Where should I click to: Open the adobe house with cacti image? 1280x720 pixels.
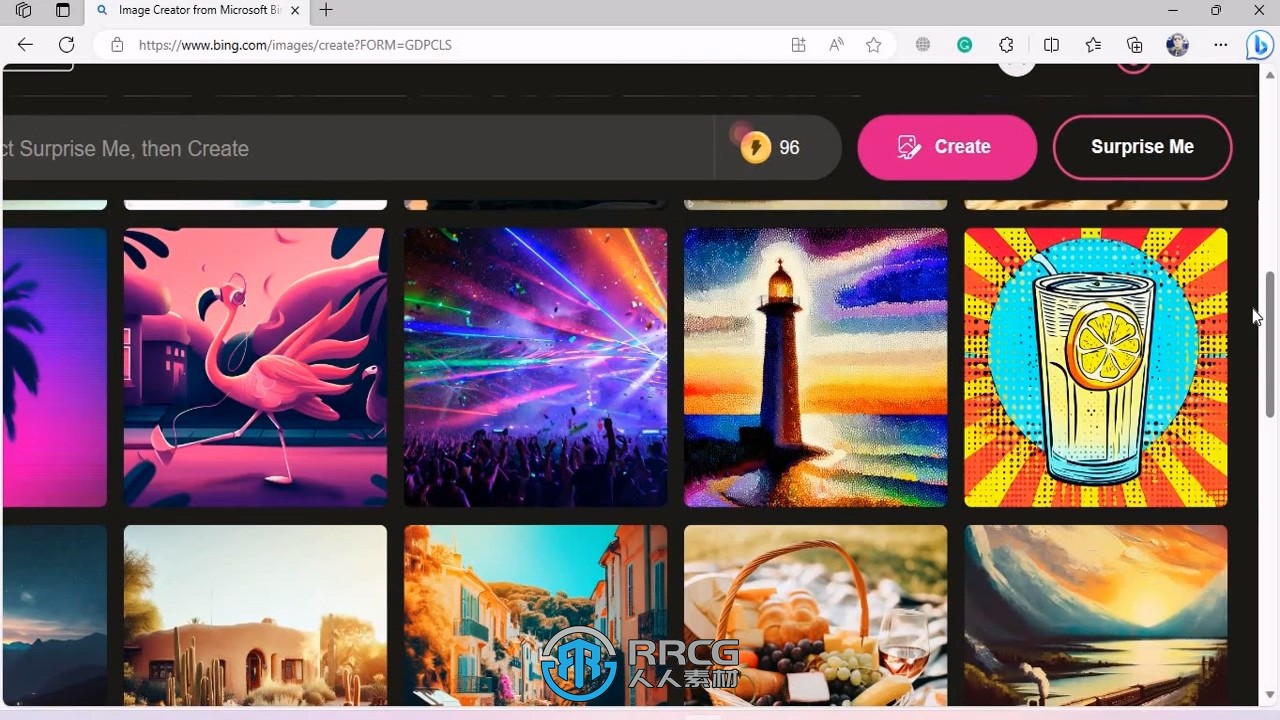tap(255, 616)
